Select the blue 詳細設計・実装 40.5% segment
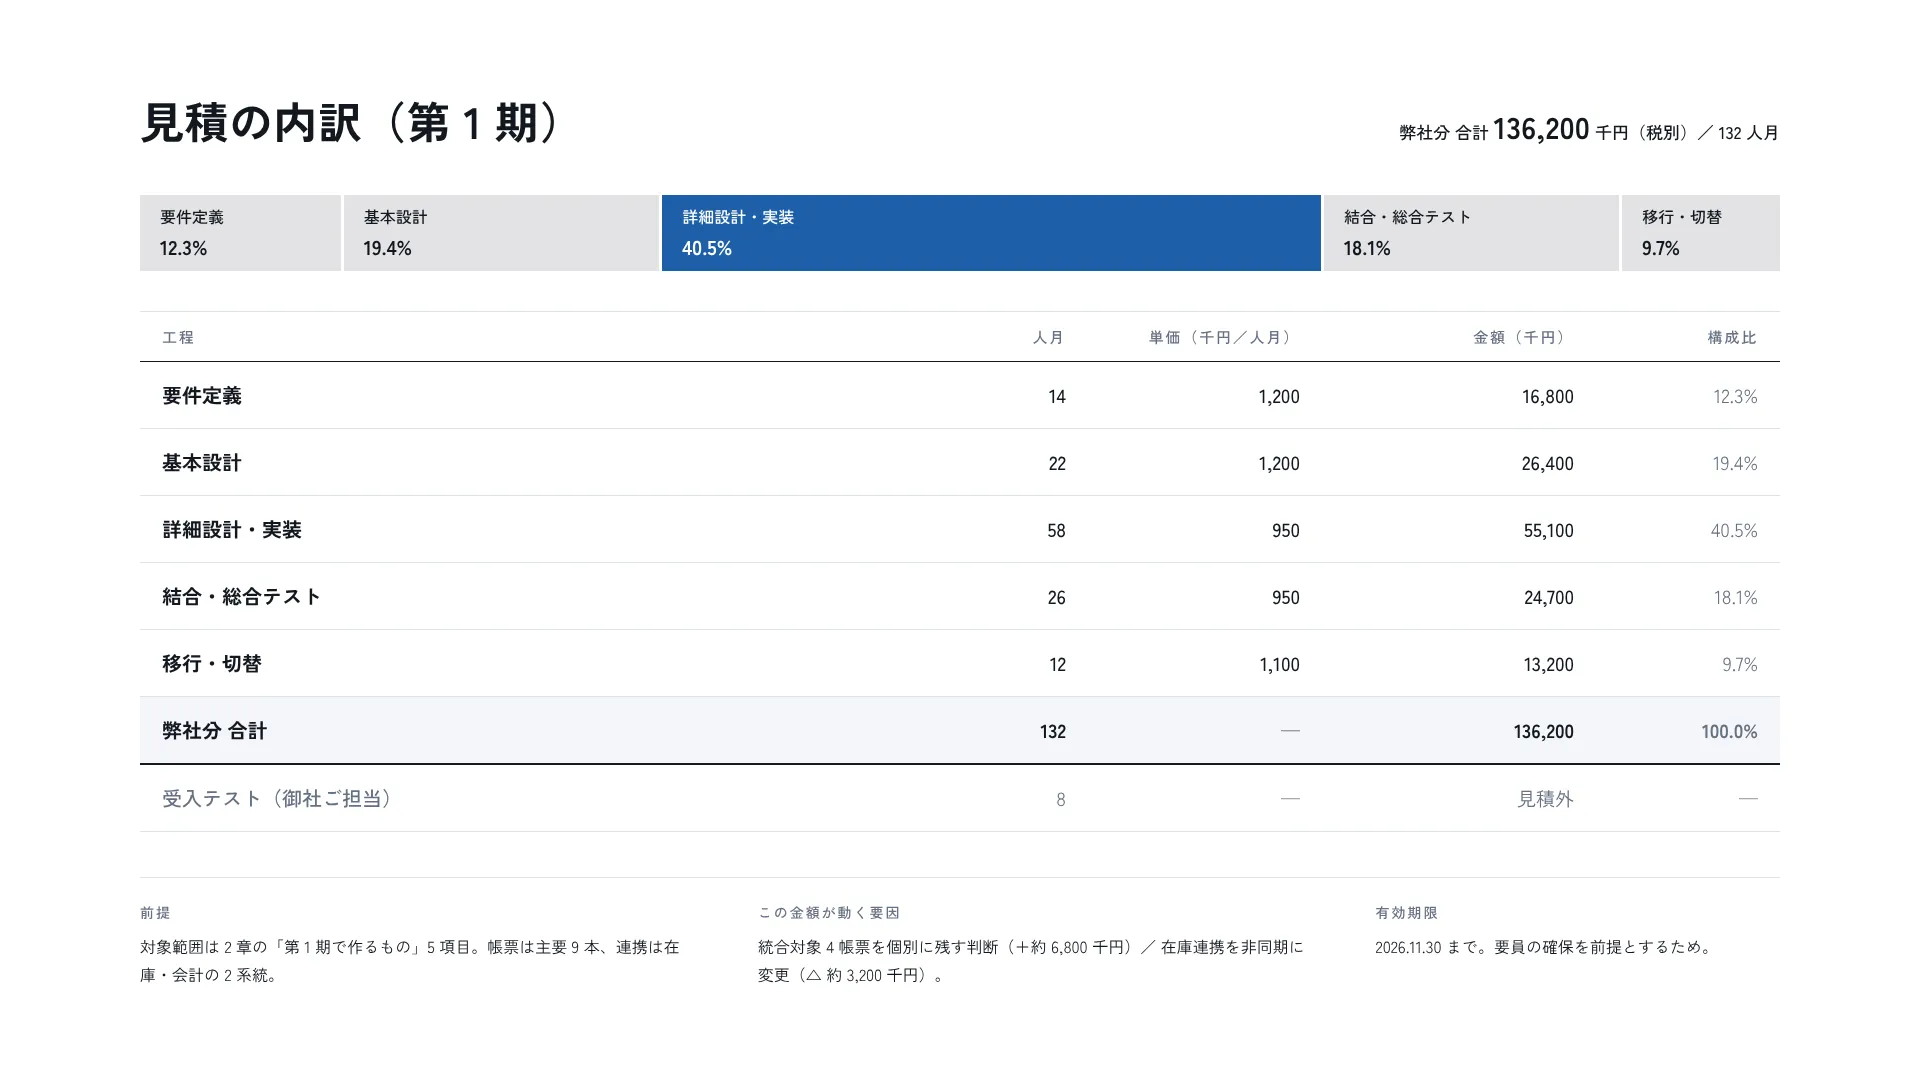This screenshot has width=1920, height=1080. (991, 233)
